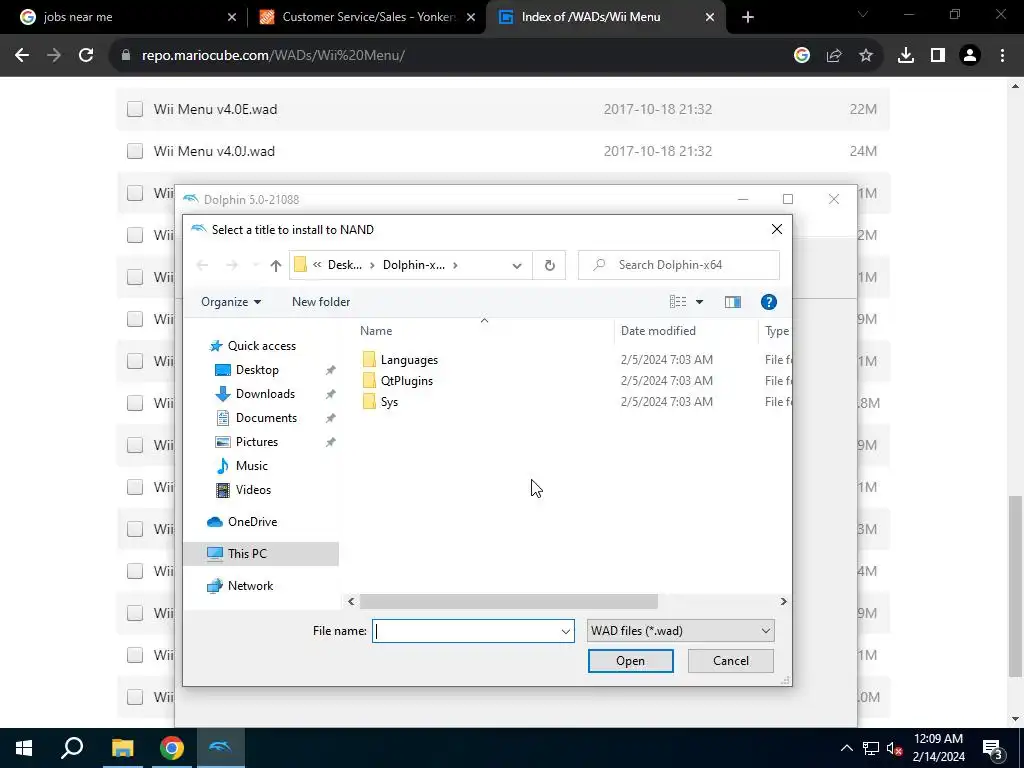Close the NAND install file dialog
The width and height of the screenshot is (1024, 768).
coord(776,229)
